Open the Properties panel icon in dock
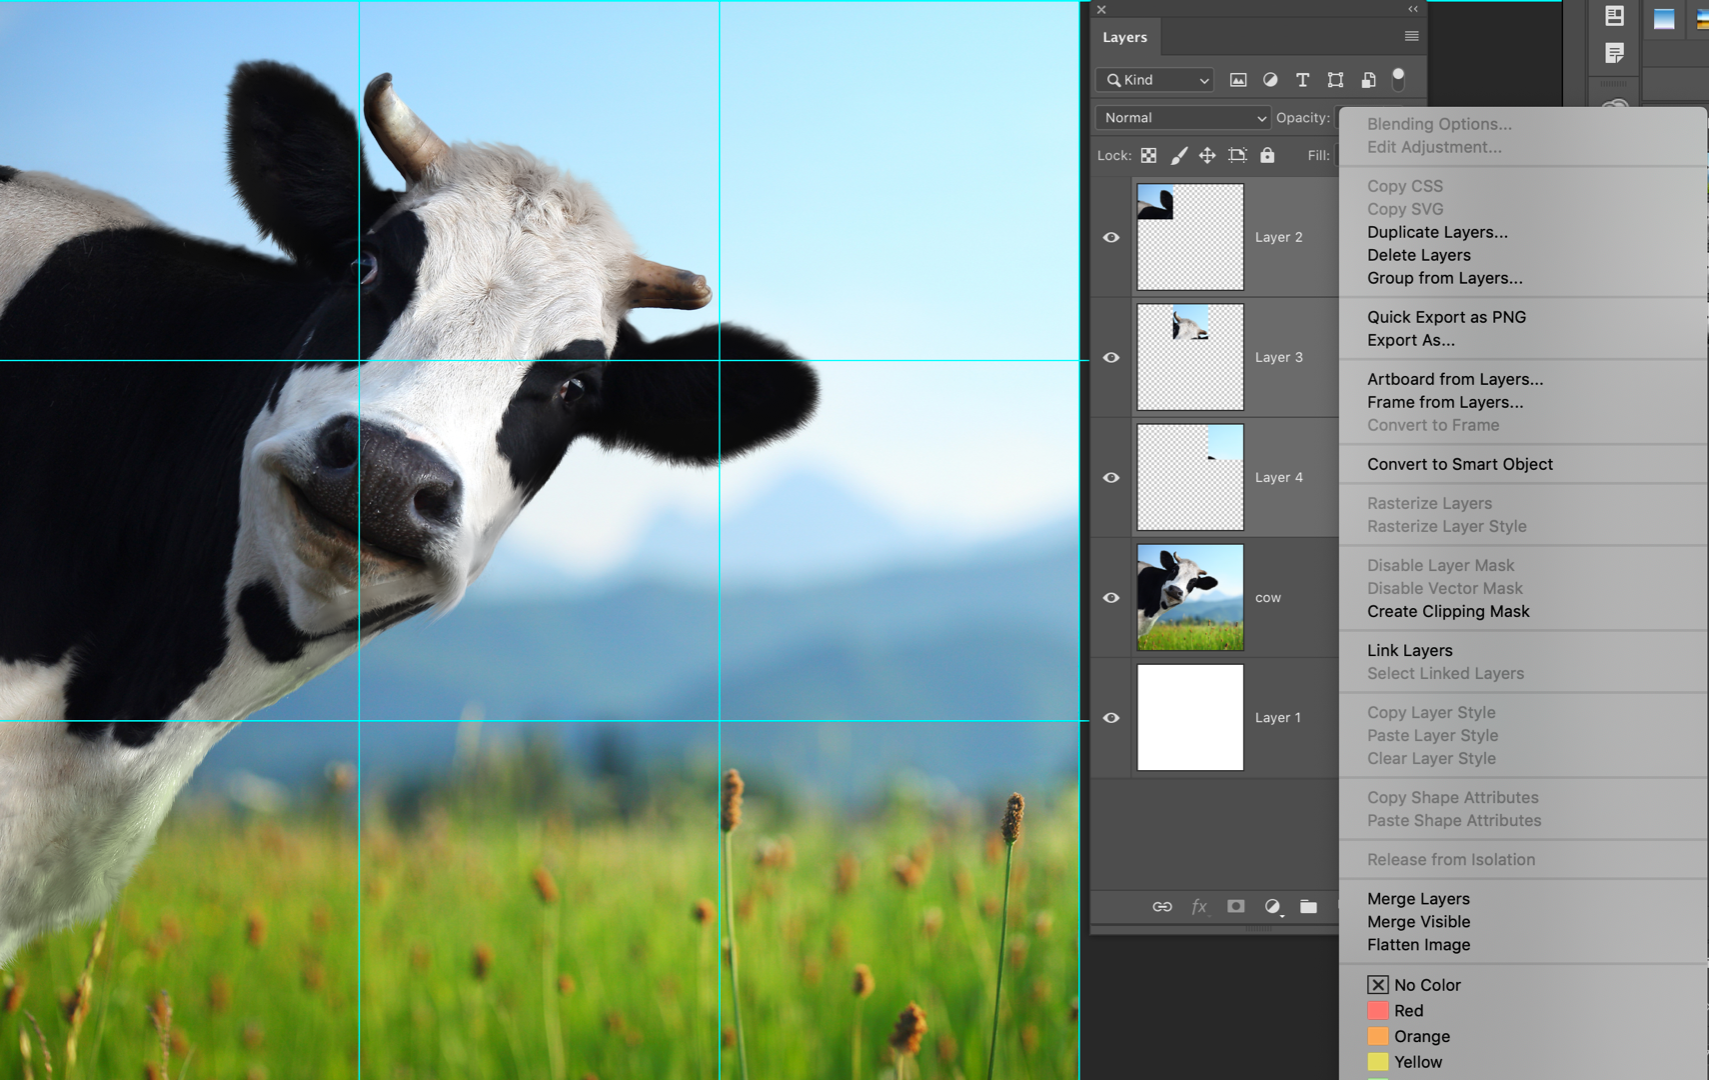Image resolution: width=1709 pixels, height=1080 pixels. pyautogui.click(x=1614, y=15)
